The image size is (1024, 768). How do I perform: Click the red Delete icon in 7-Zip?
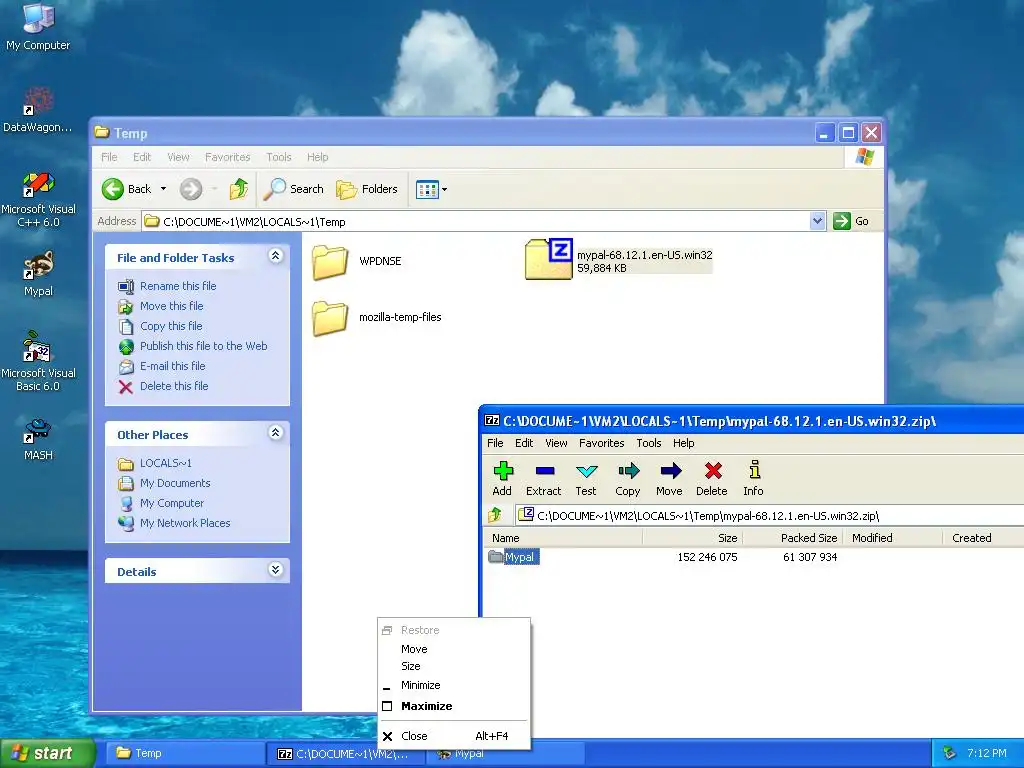pos(712,478)
